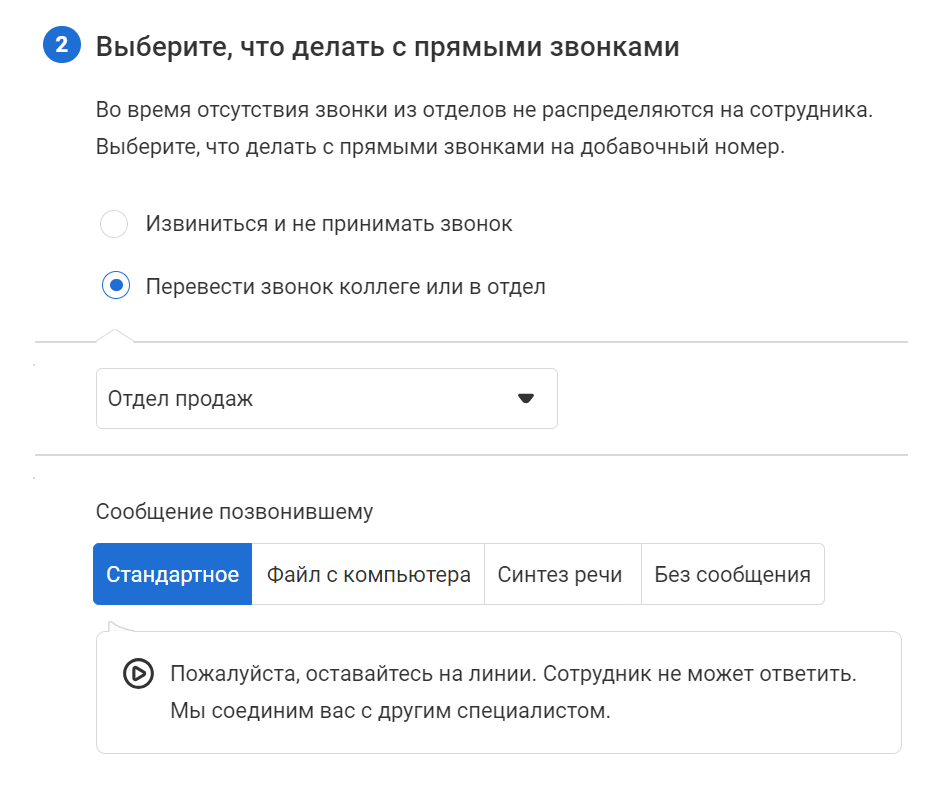This screenshot has width=938, height=786.
Task: Click the 'Сообщение позвонившему' section label
Action: coord(234,512)
